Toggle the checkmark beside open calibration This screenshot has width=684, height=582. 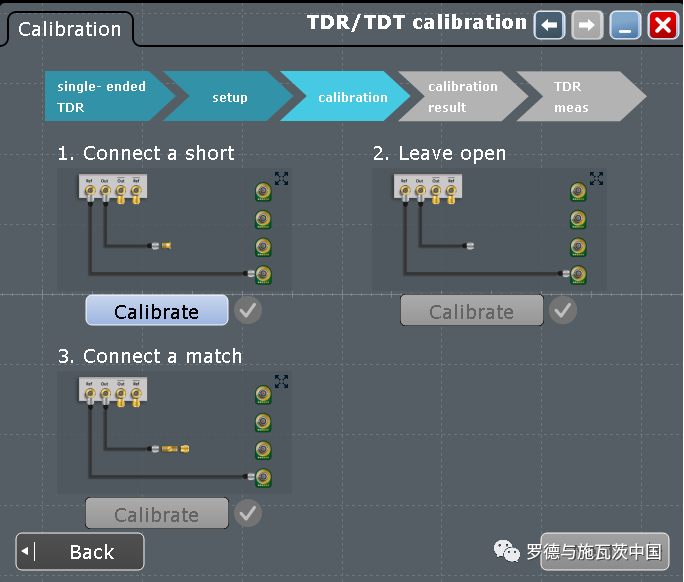point(563,311)
